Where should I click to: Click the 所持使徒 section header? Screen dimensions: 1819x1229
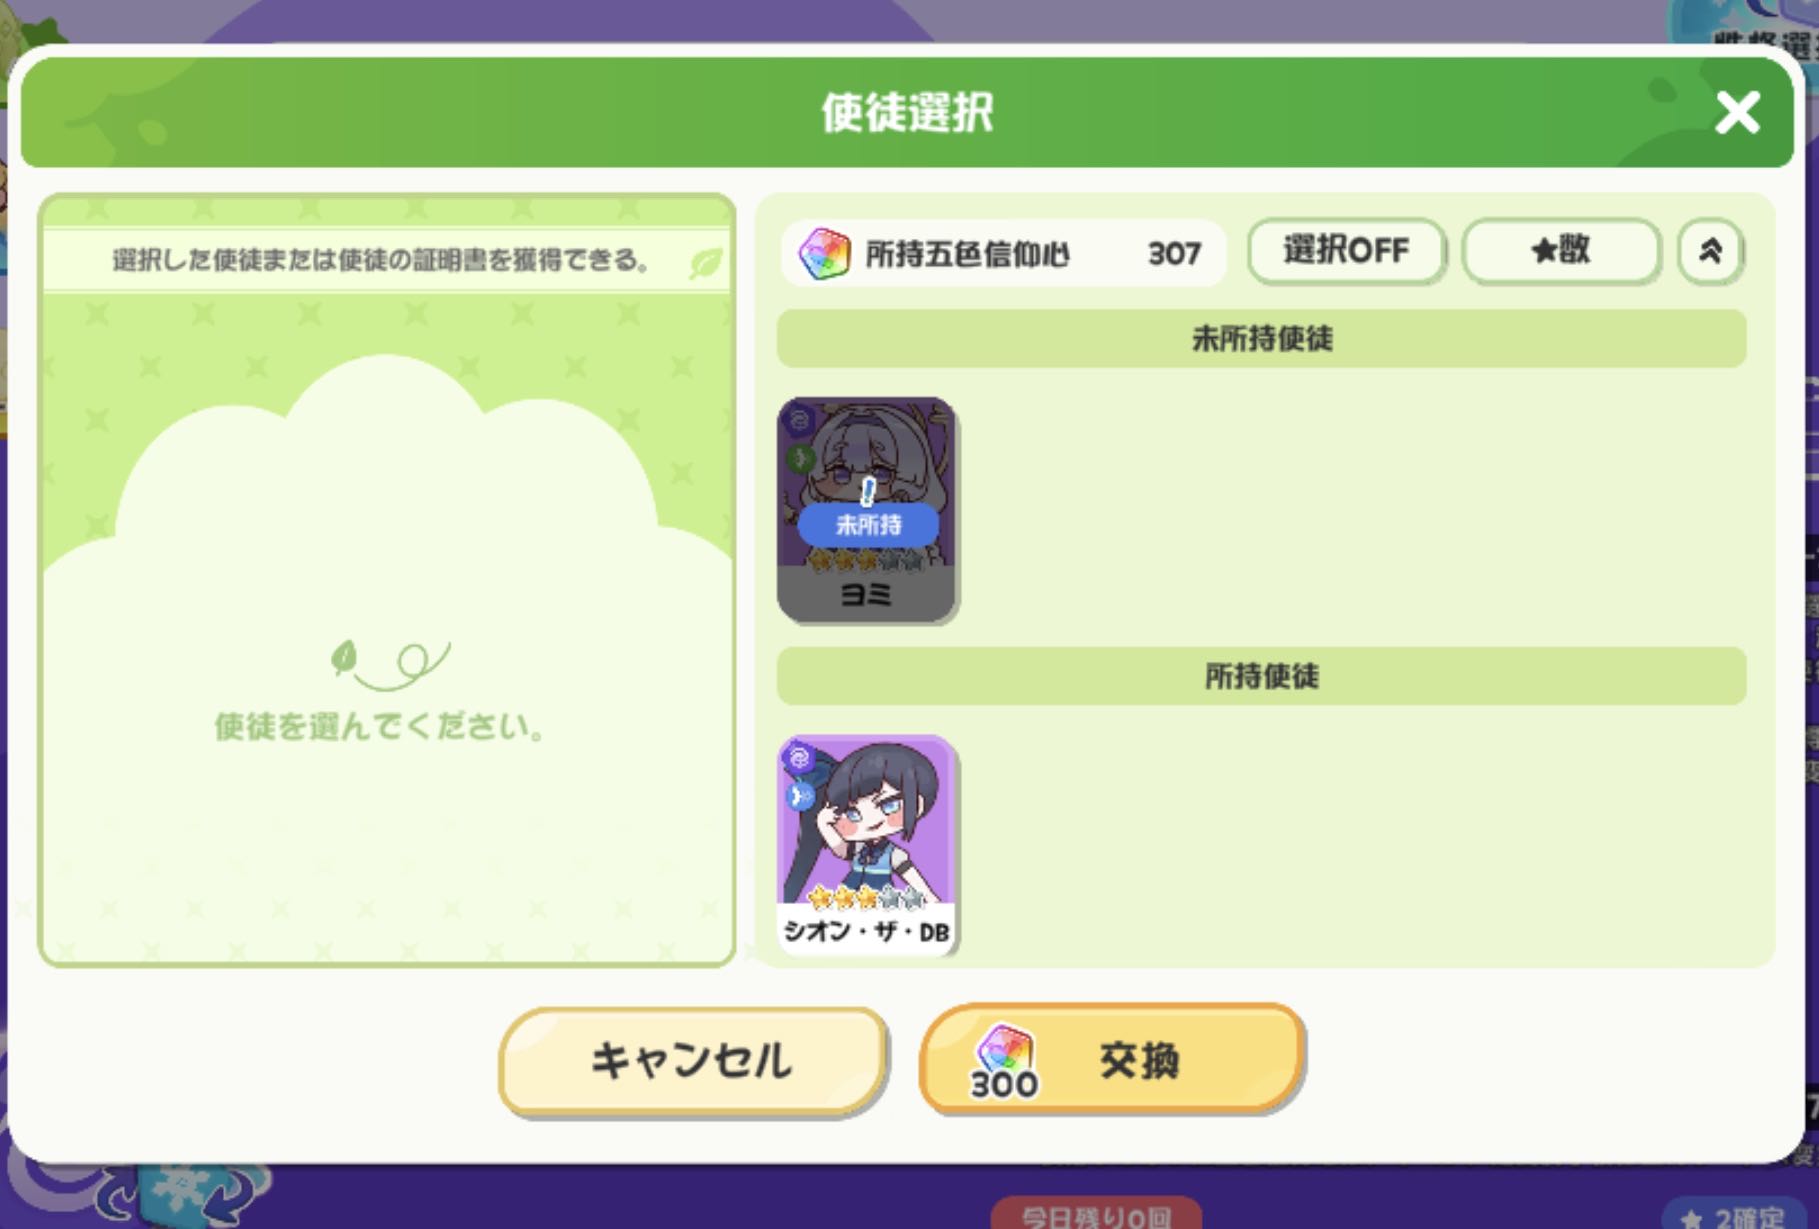point(1261,676)
